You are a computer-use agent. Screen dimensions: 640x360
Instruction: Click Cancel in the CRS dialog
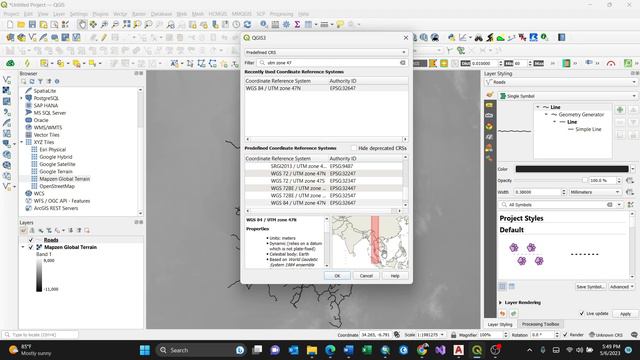click(x=366, y=276)
